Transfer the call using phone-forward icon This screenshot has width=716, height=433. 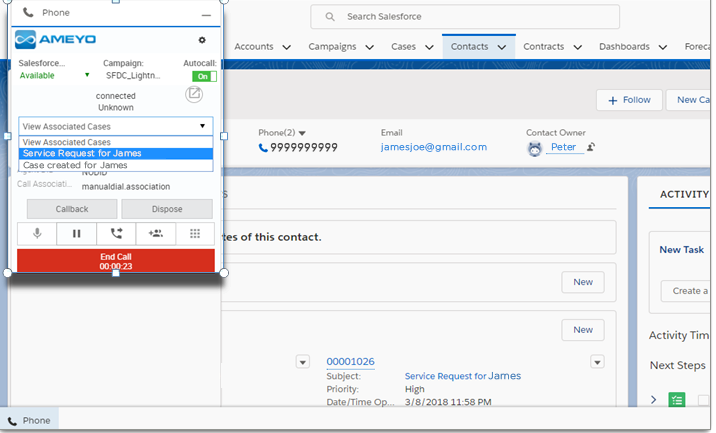(x=116, y=233)
